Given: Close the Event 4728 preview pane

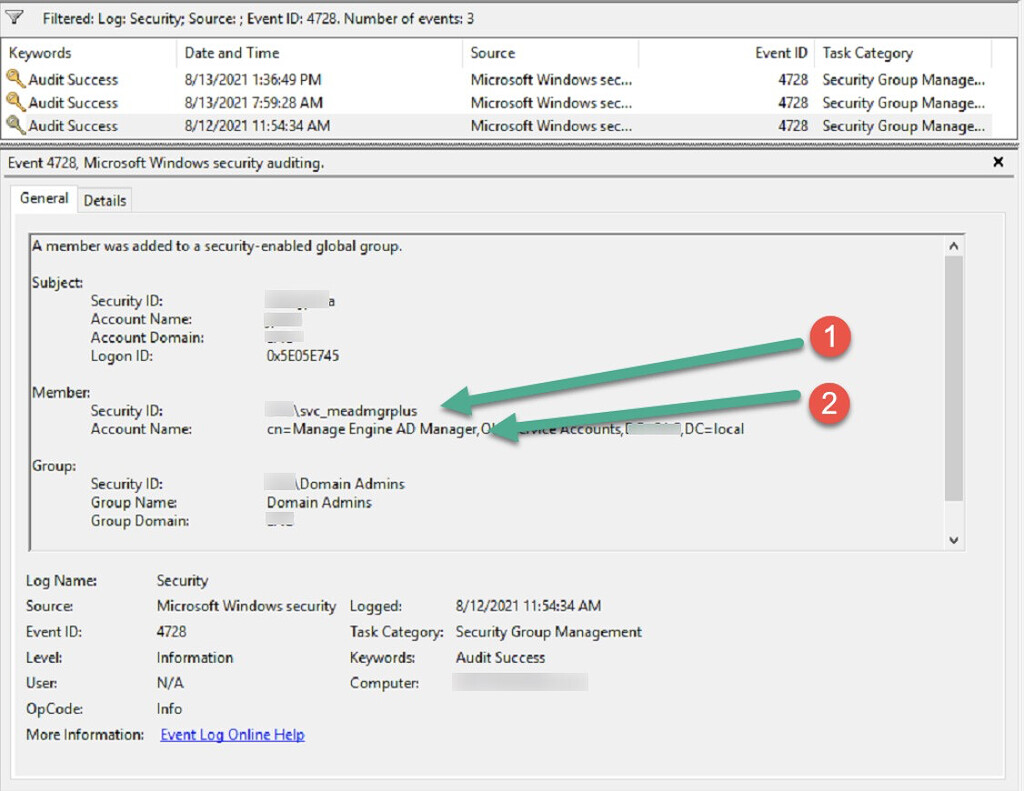Looking at the screenshot, I should pos(997,161).
